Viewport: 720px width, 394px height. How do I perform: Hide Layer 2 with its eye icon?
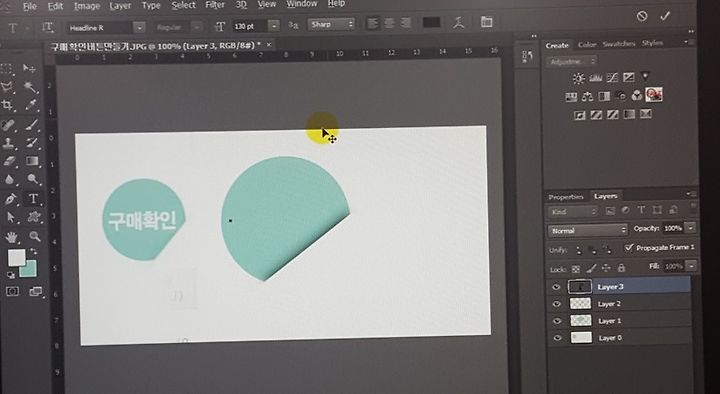[557, 304]
